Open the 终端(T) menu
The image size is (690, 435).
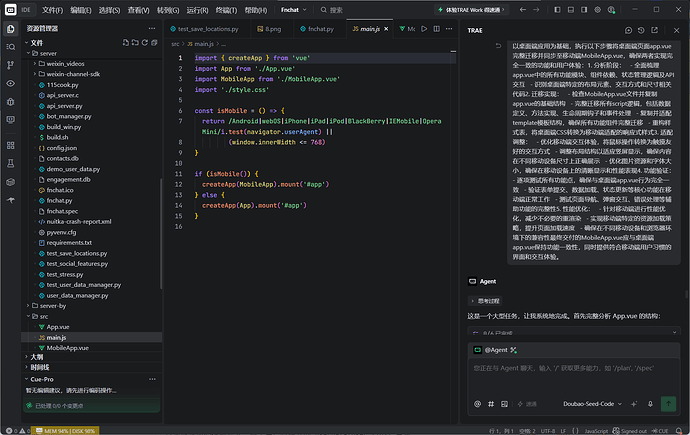(x=226, y=10)
